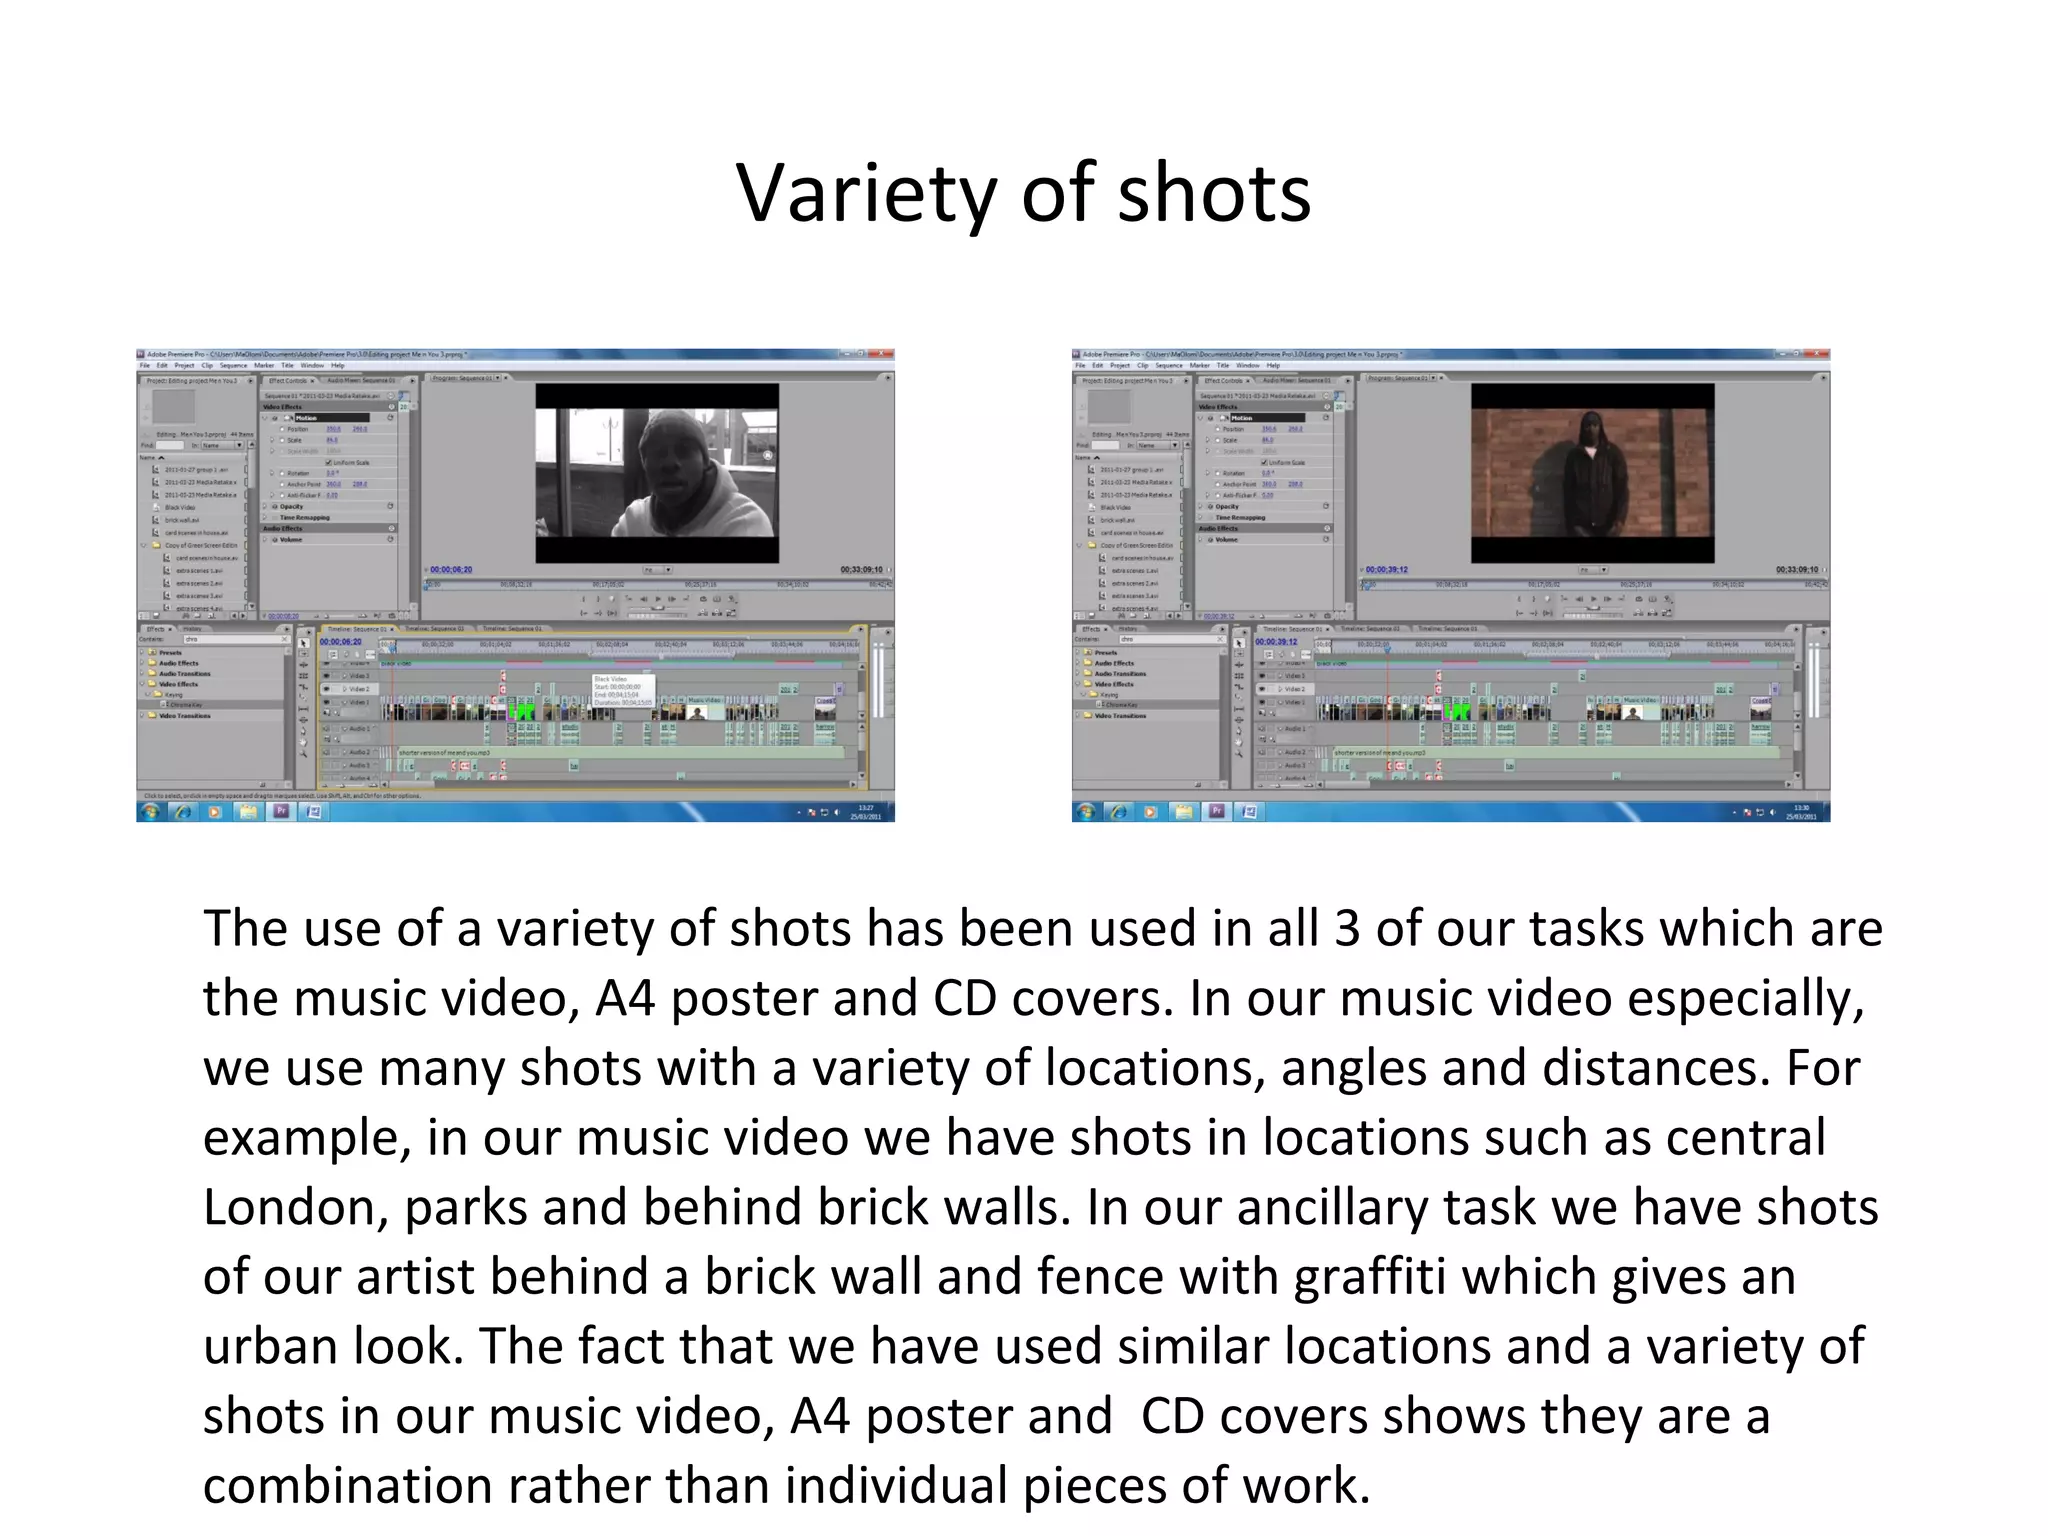Open Program monitor zoom 'Fit' dropdown in left screenshot
The height and width of the screenshot is (1536, 2048).
coord(657,570)
